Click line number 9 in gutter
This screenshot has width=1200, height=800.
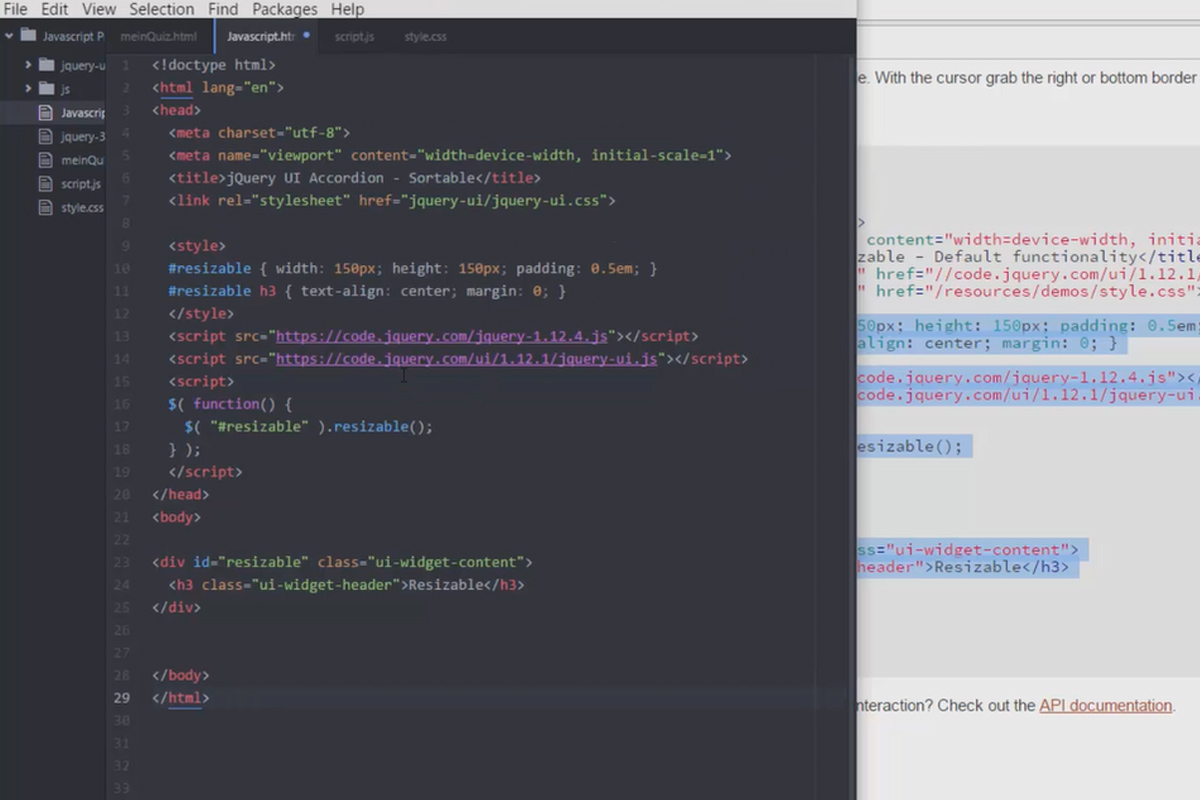pos(125,246)
